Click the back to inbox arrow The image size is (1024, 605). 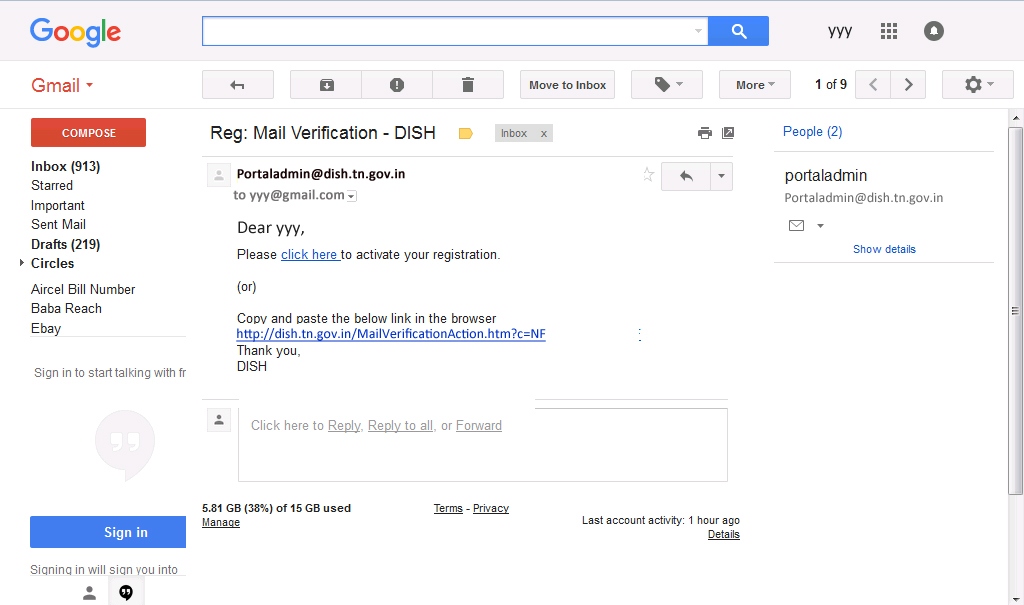click(238, 85)
